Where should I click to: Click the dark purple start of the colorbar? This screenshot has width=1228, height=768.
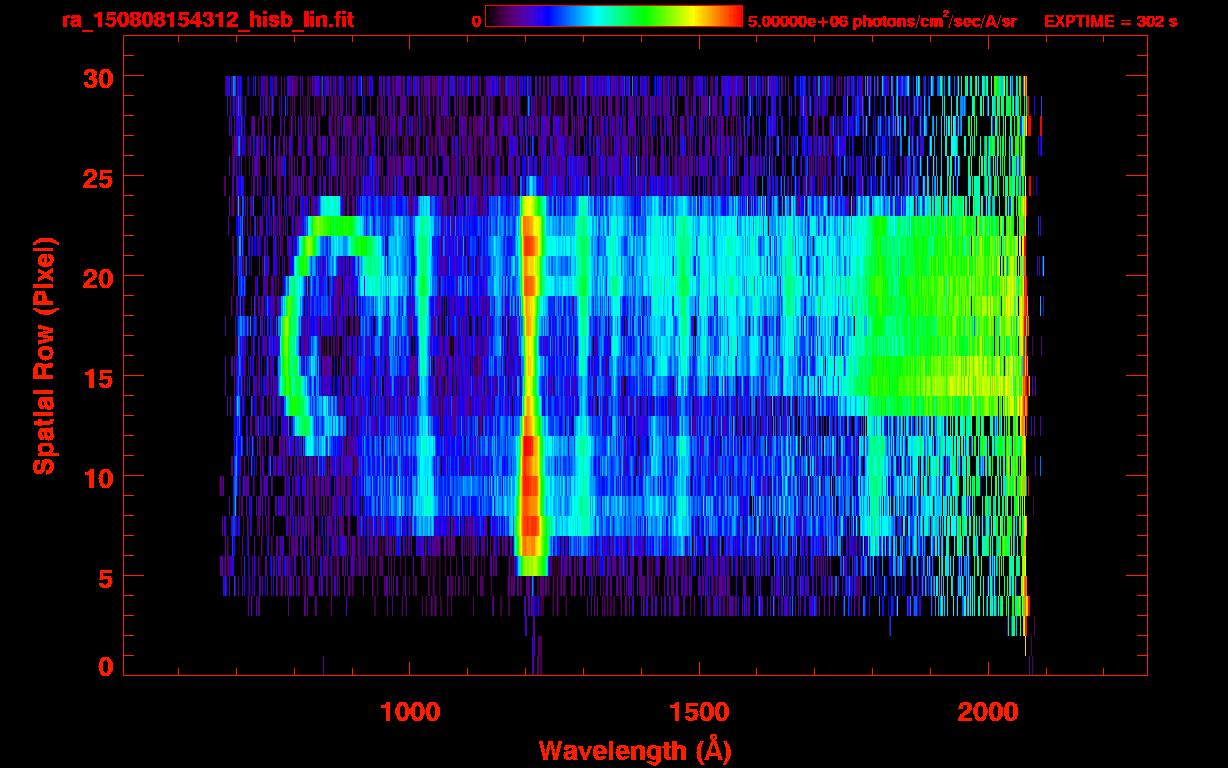point(497,17)
